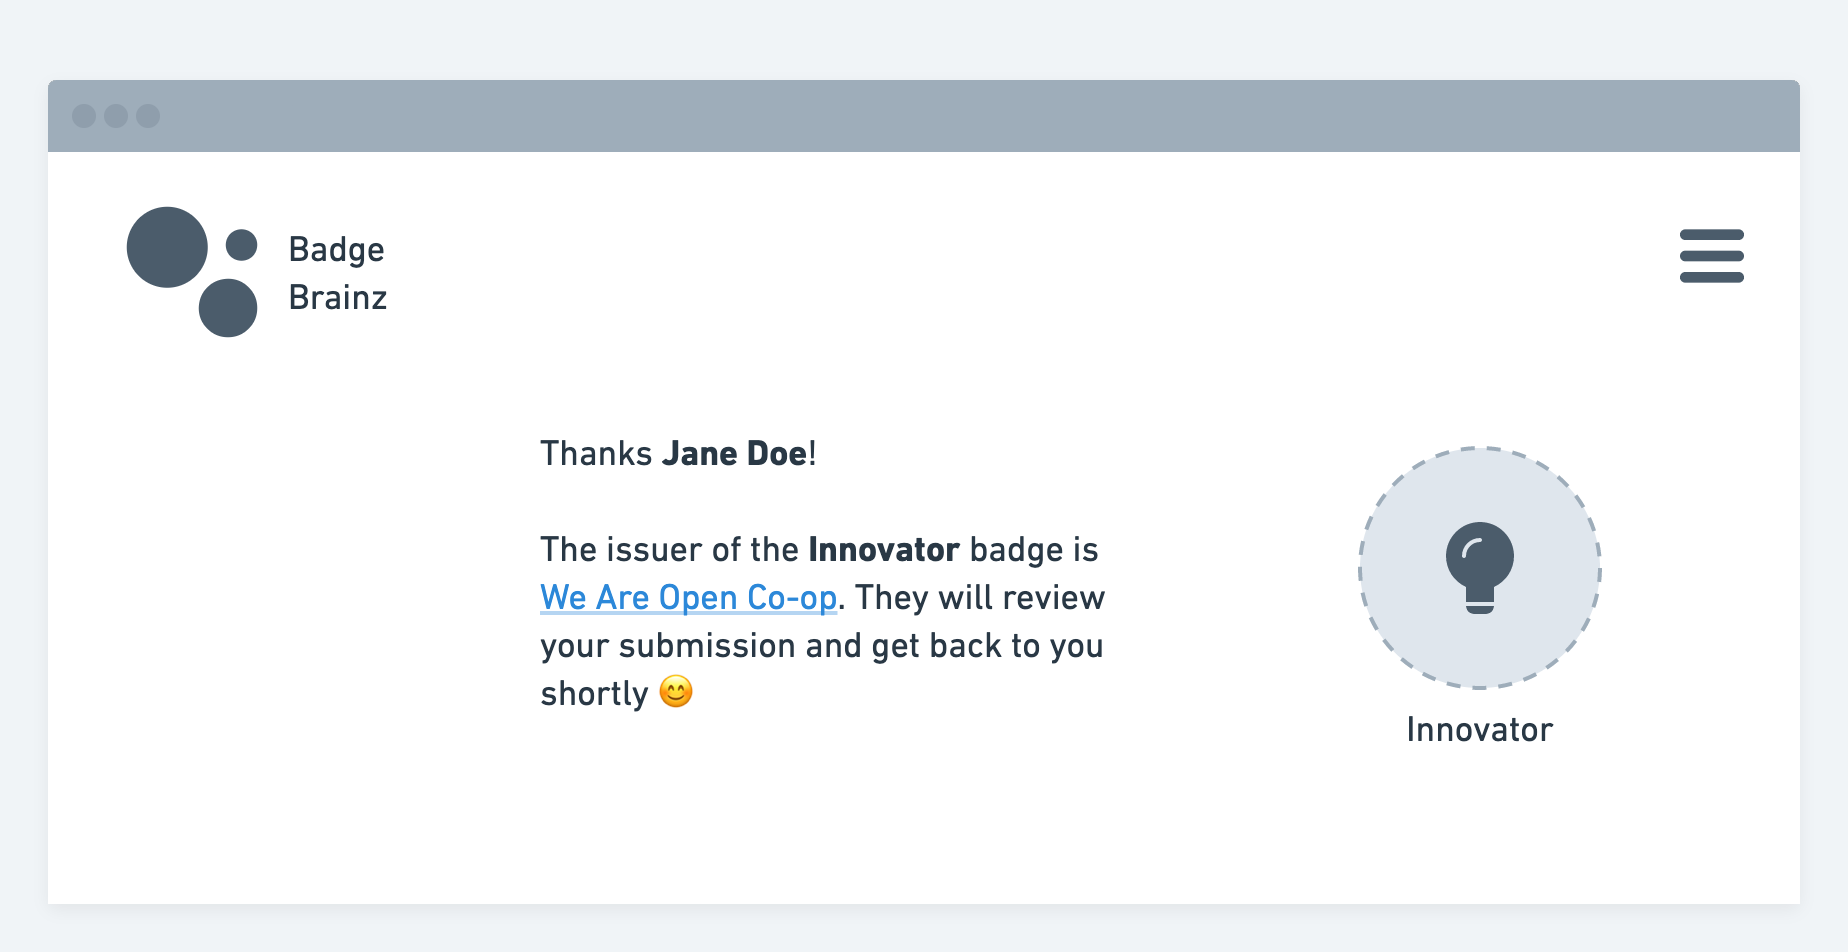Click the smallest circle of the logo
This screenshot has width=1848, height=952.
[241, 245]
